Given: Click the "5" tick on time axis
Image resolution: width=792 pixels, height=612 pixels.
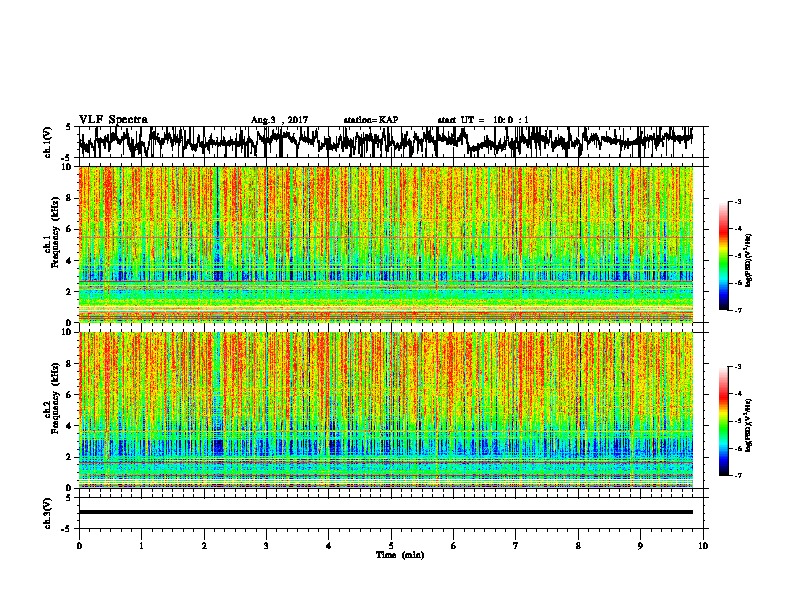Looking at the screenshot, I should pyautogui.click(x=391, y=546).
